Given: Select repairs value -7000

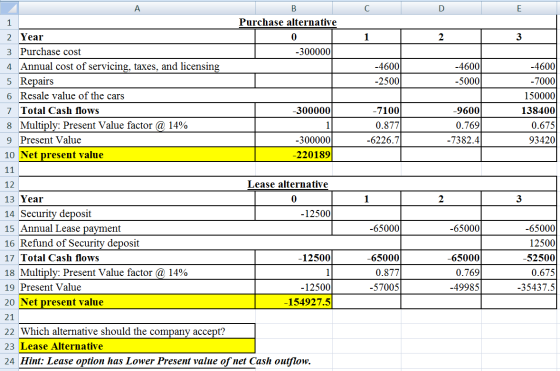Looking at the screenshot, I should tap(519, 81).
